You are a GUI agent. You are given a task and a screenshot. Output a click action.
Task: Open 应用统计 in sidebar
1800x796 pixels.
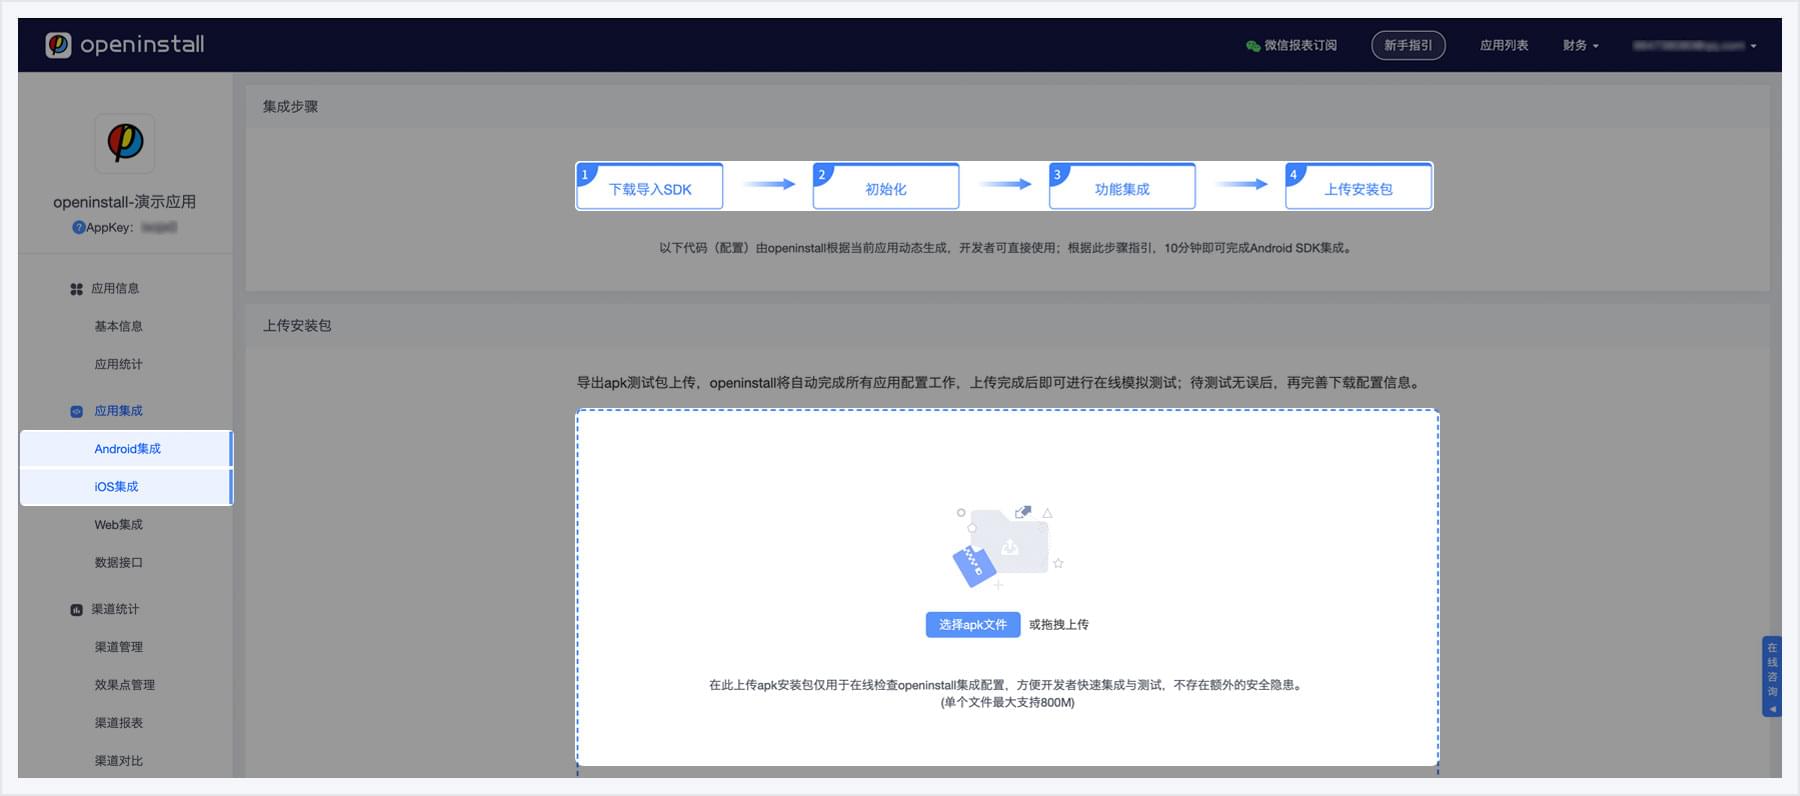tap(118, 364)
